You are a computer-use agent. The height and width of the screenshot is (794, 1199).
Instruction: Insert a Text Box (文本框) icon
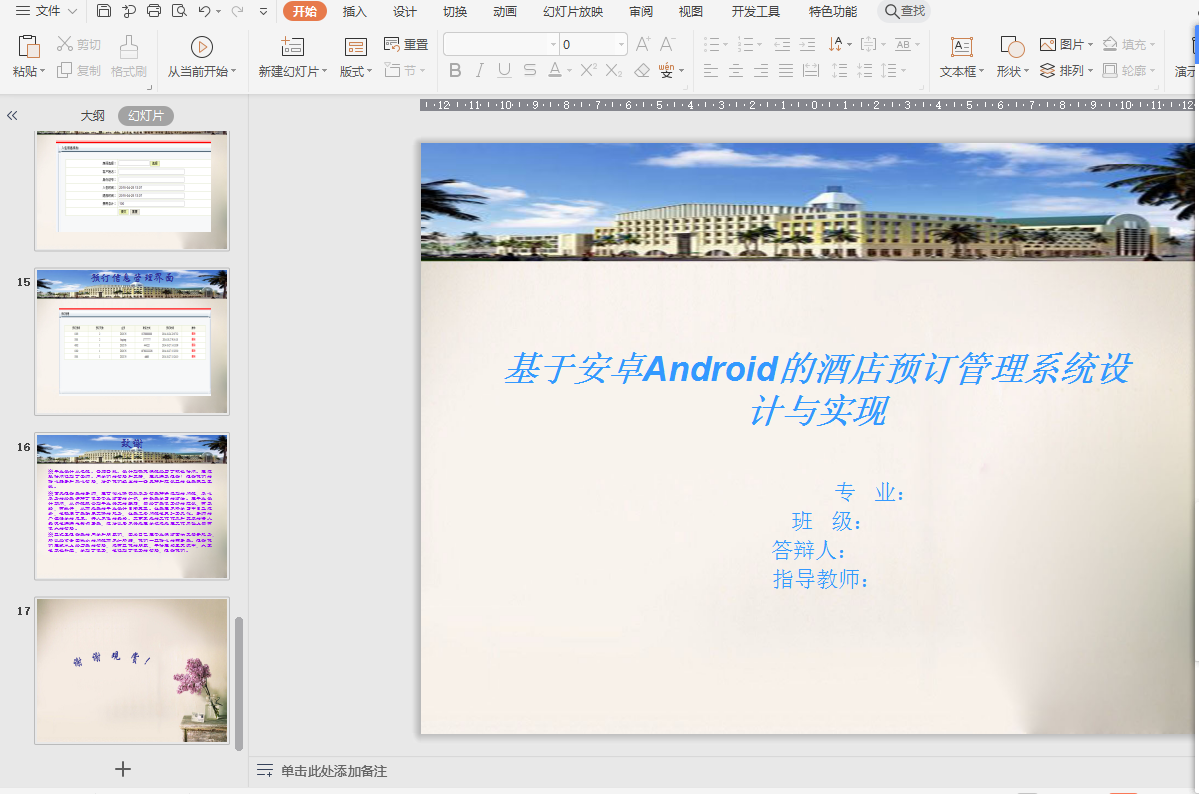[x=962, y=47]
